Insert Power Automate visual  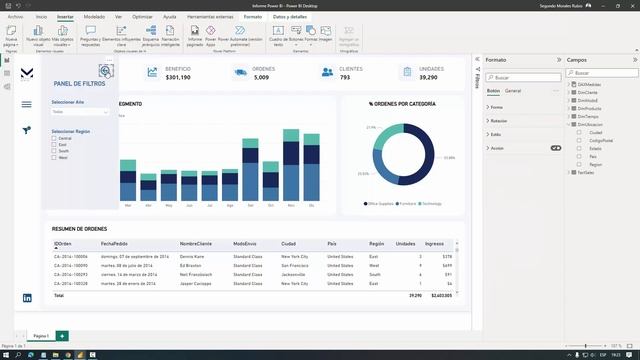pos(240,36)
